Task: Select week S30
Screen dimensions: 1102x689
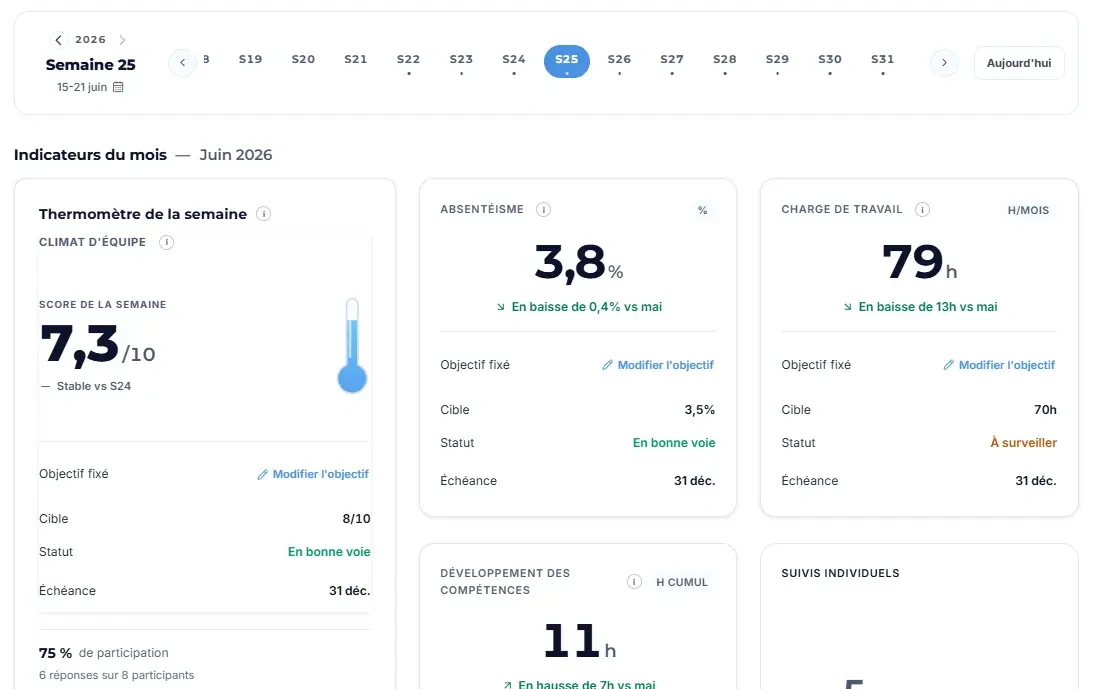Action: pos(830,62)
